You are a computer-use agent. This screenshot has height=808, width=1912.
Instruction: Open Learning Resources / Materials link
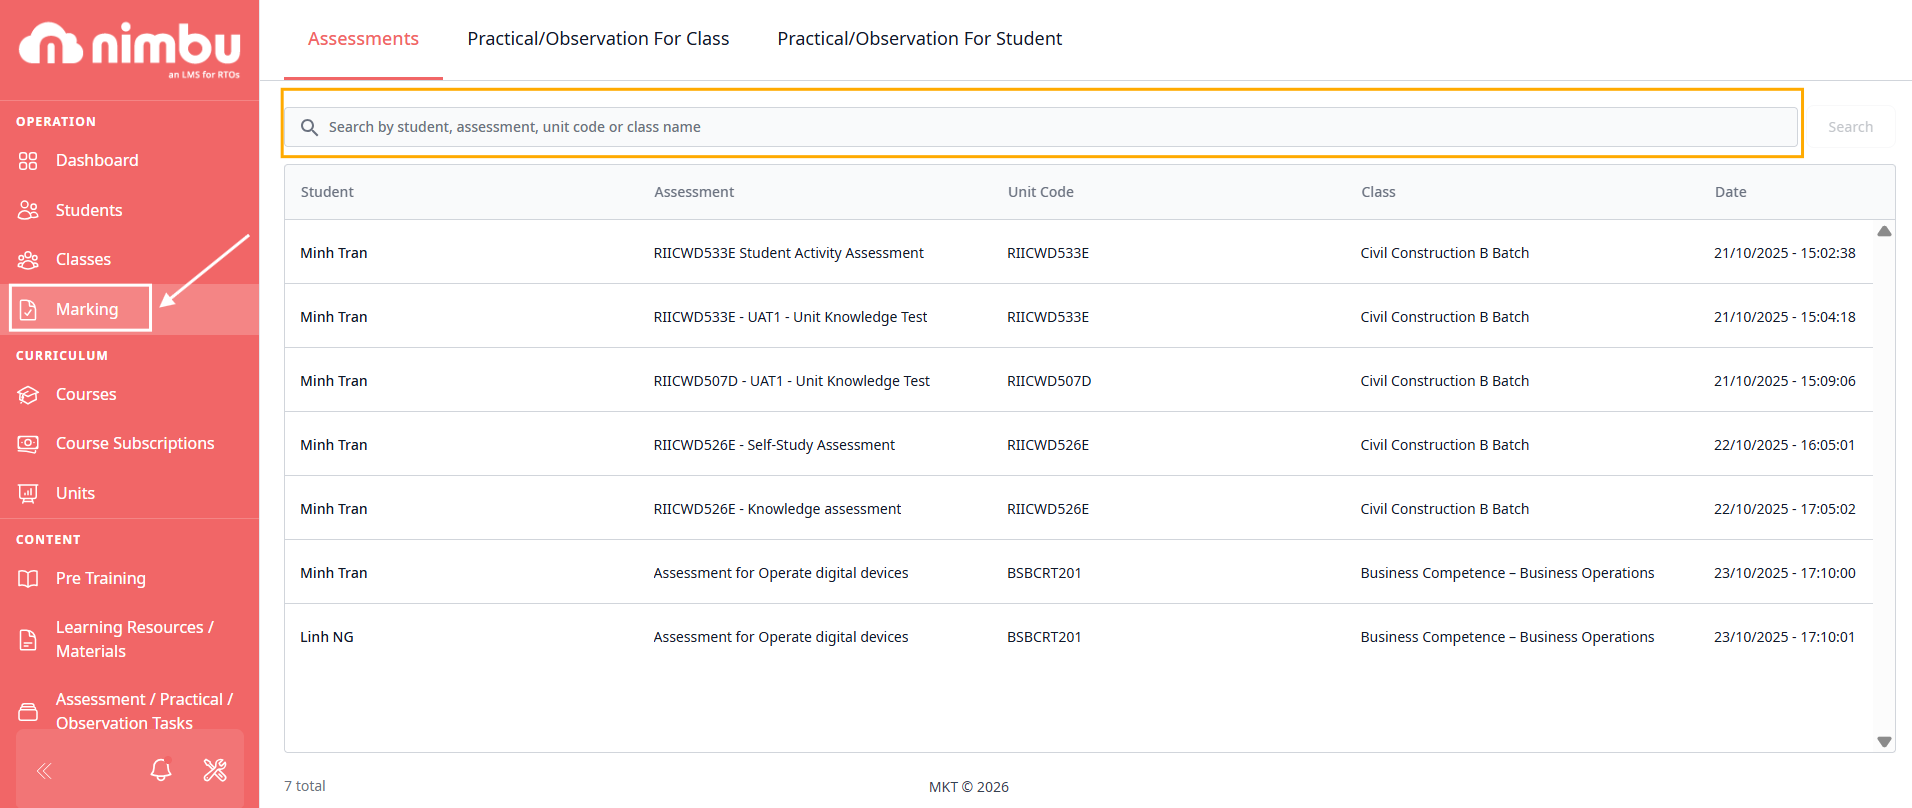pos(134,639)
